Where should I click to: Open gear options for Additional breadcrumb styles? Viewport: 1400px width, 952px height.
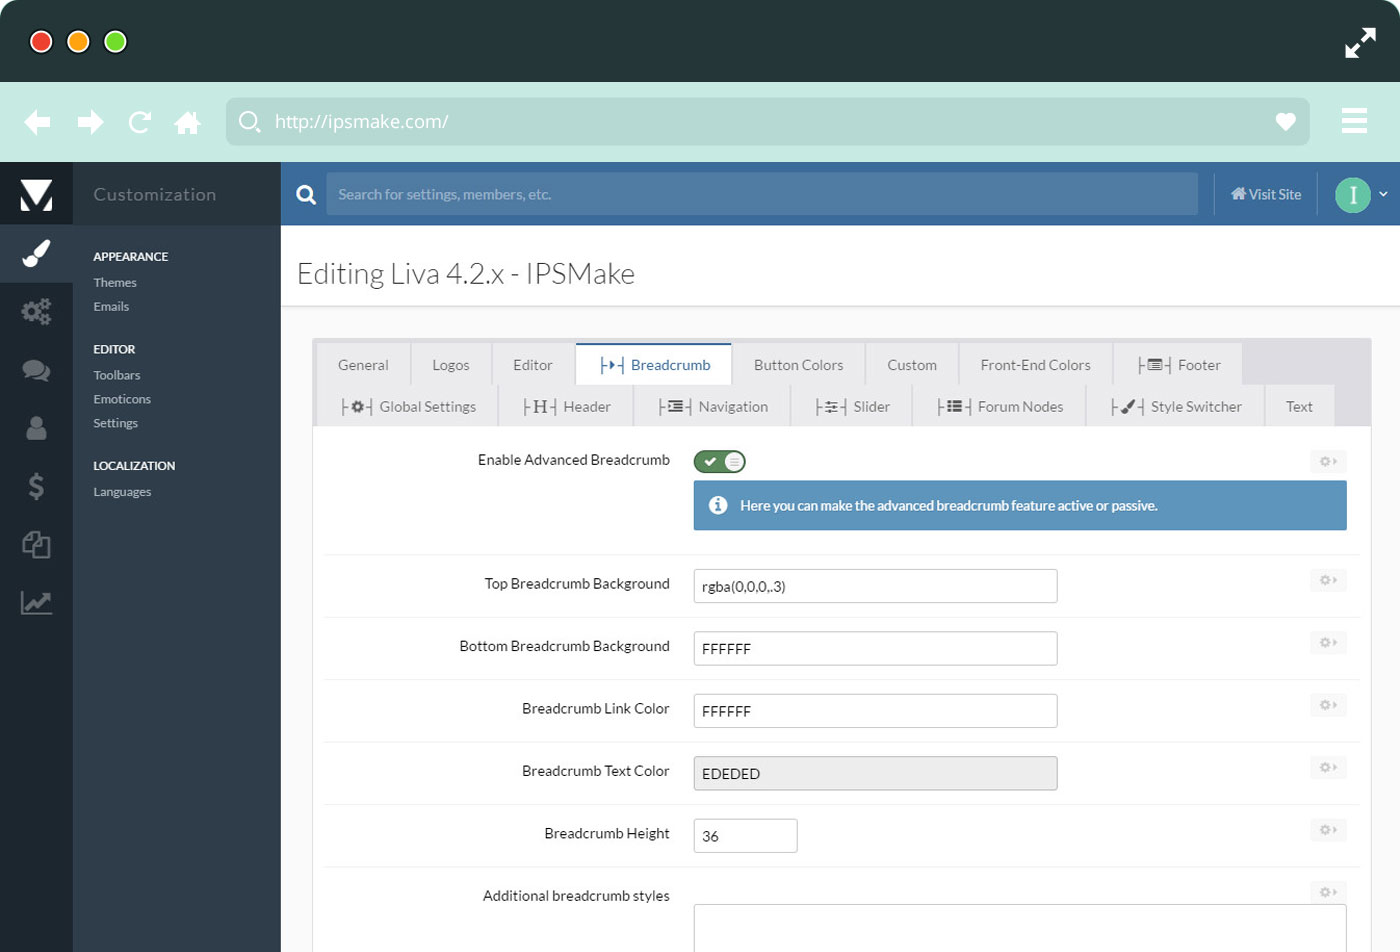click(1328, 892)
